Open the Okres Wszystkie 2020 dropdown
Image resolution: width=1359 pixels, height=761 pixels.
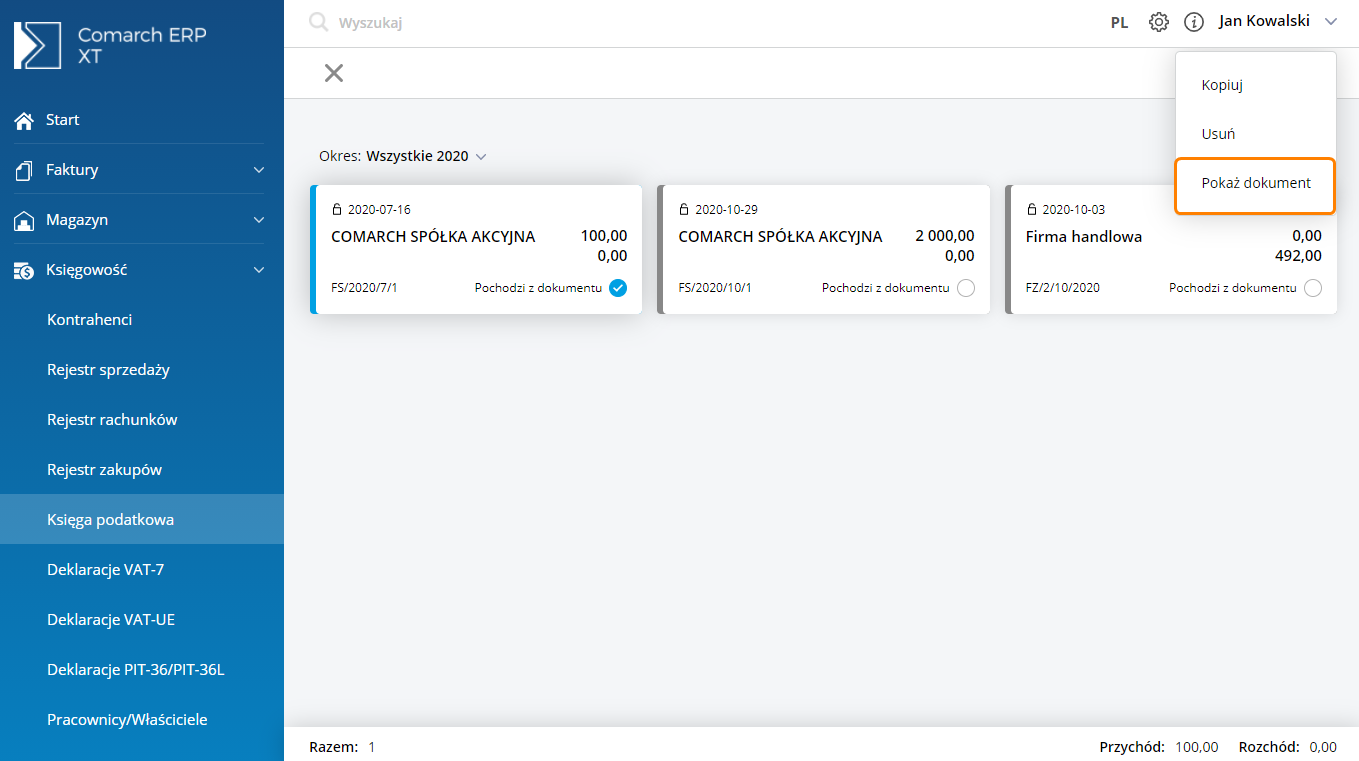(403, 156)
